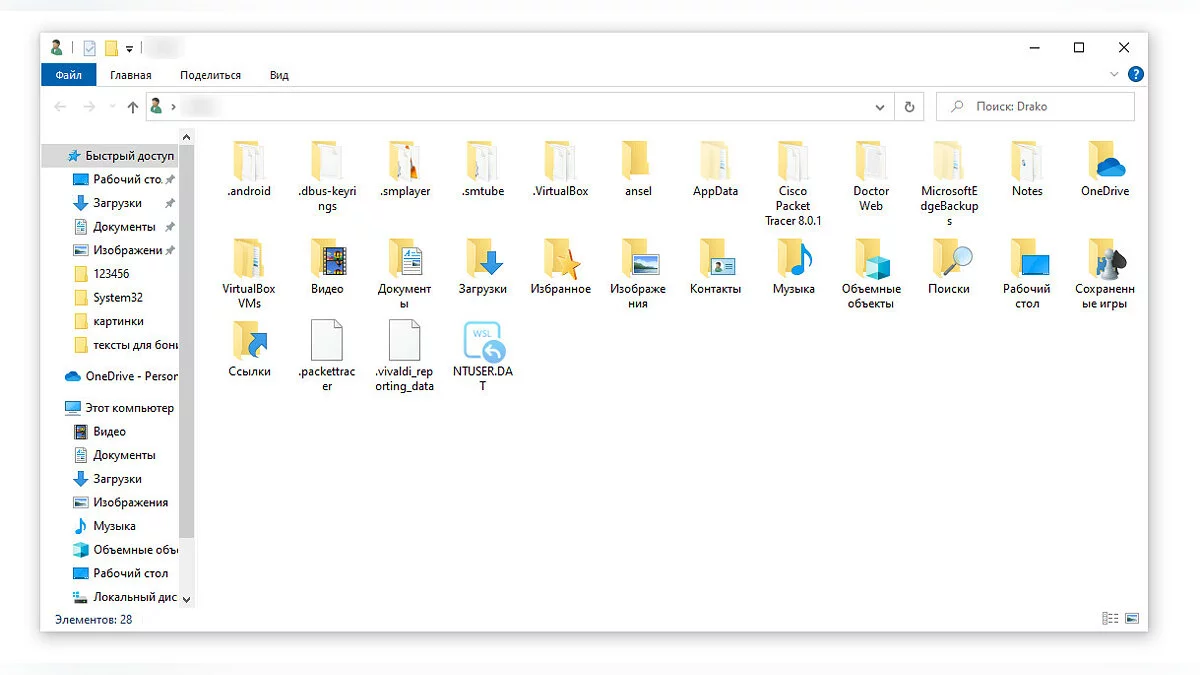The width and height of the screenshot is (1200, 675).
Task: Click the Refresh button beside address bar
Action: [x=909, y=107]
